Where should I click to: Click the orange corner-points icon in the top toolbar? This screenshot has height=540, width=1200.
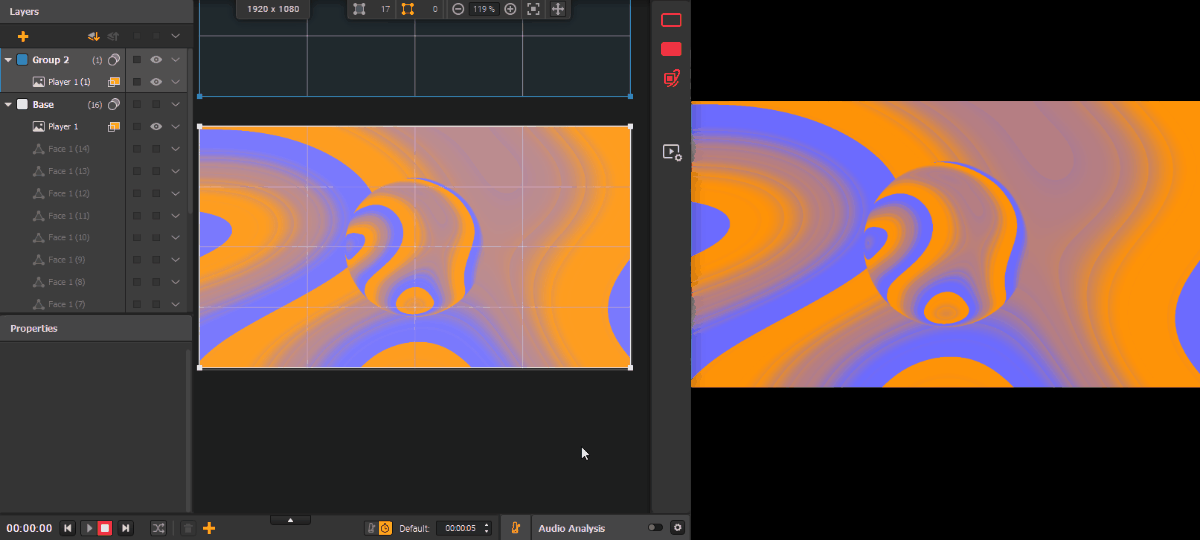(407, 9)
